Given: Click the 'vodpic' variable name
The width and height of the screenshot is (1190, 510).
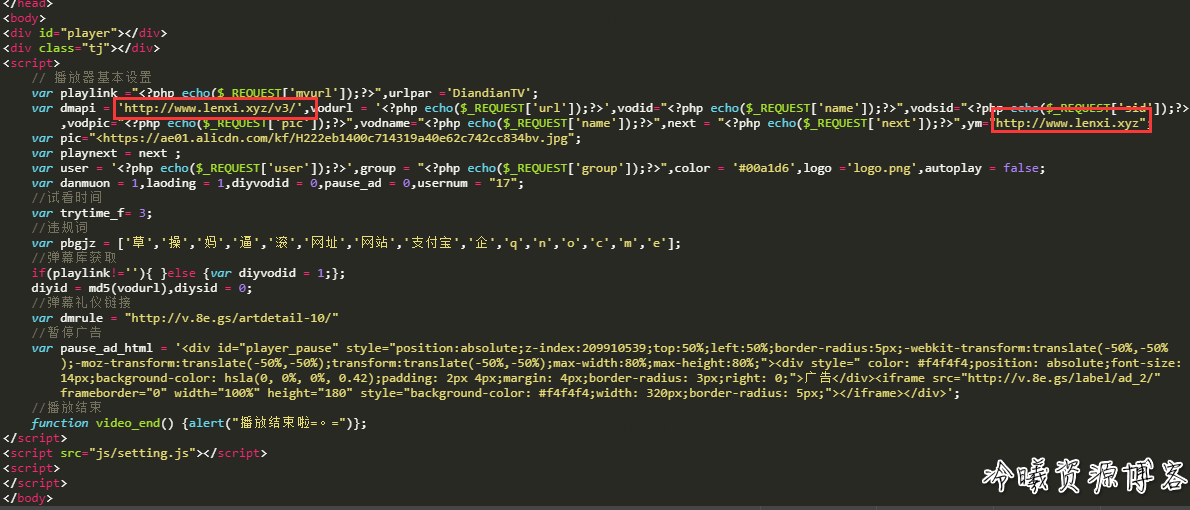Looking at the screenshot, I should [90, 123].
